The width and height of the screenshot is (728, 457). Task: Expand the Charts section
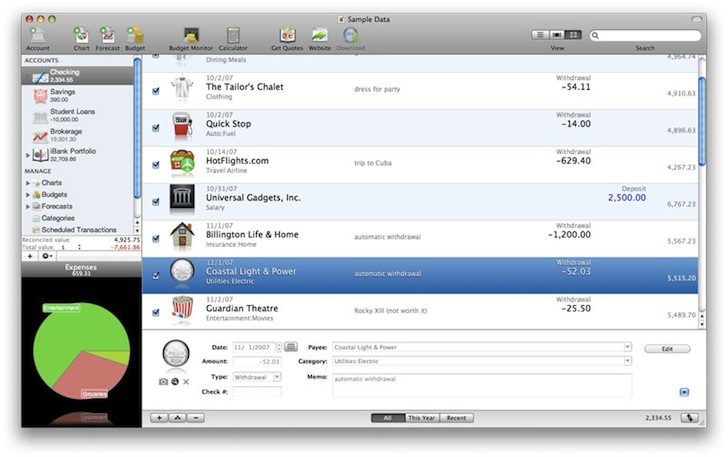tap(27, 183)
